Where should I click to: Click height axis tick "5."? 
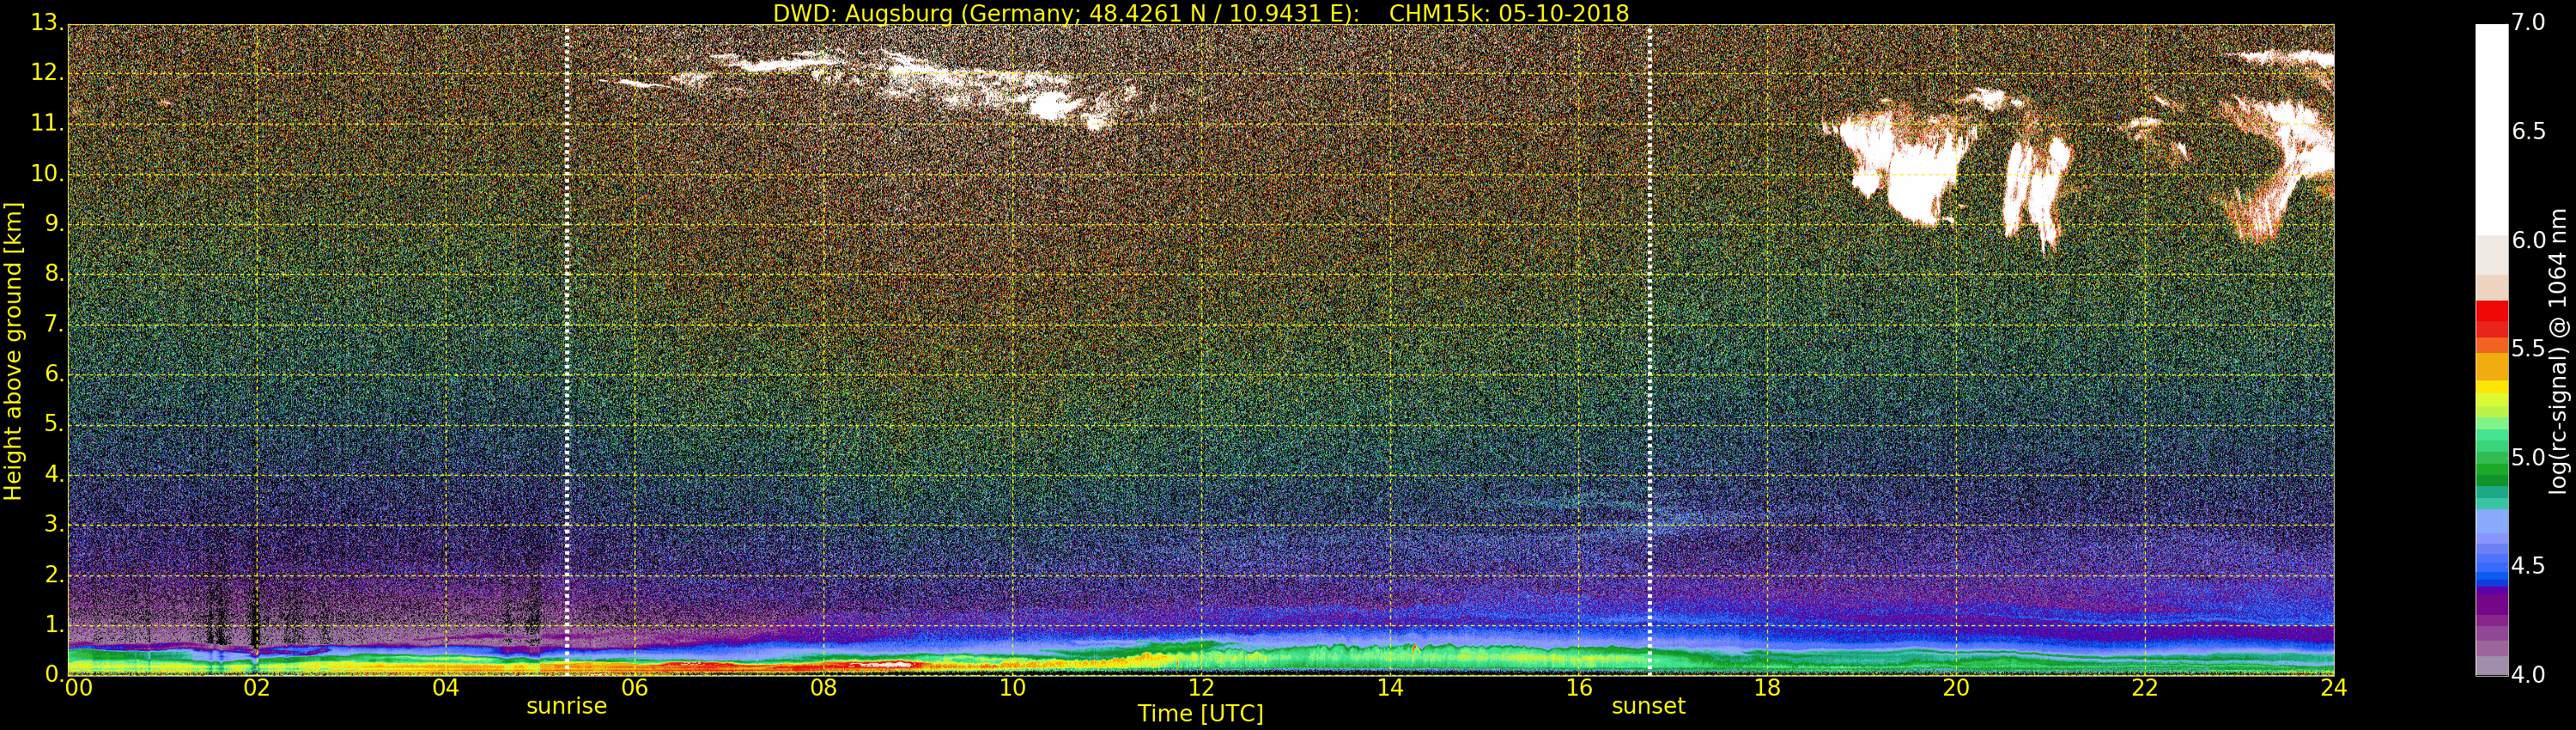53,424
